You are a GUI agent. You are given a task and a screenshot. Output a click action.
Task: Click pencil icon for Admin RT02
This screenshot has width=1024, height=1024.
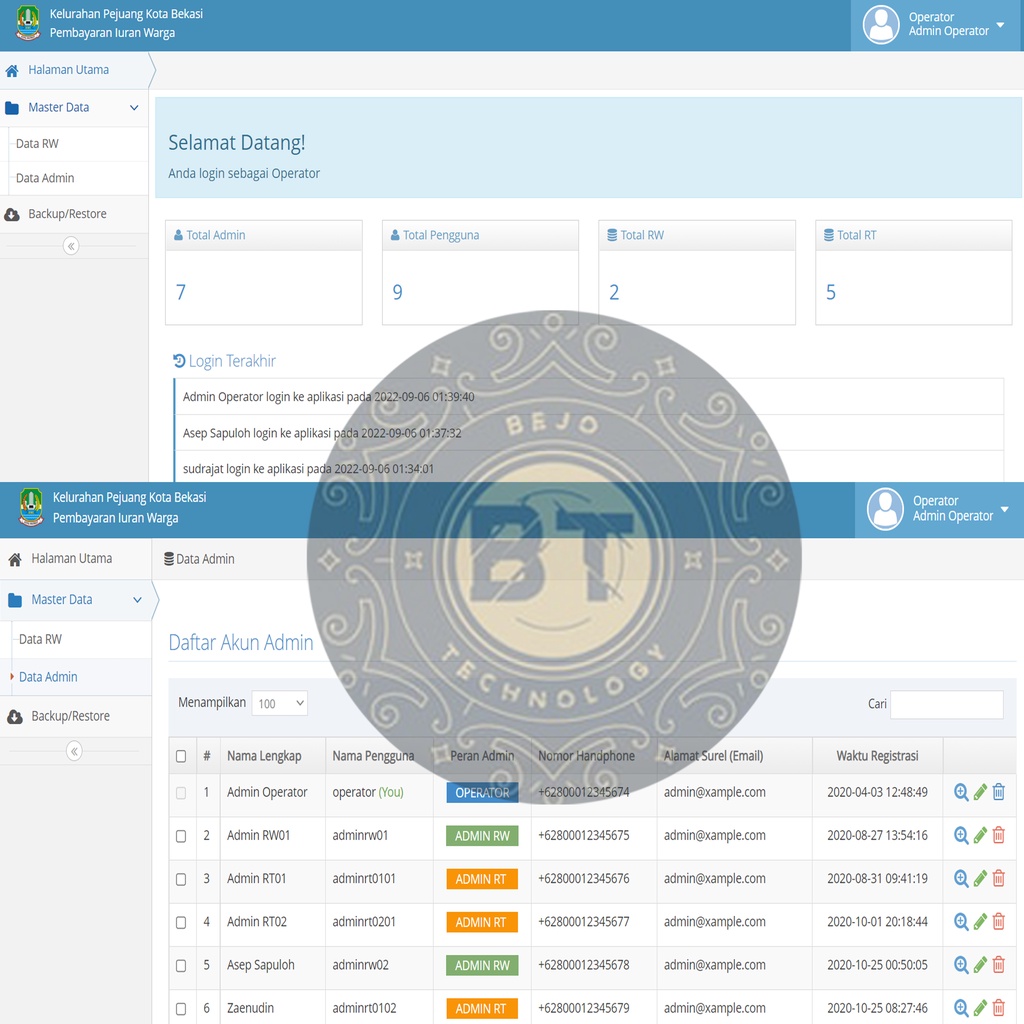coord(980,922)
